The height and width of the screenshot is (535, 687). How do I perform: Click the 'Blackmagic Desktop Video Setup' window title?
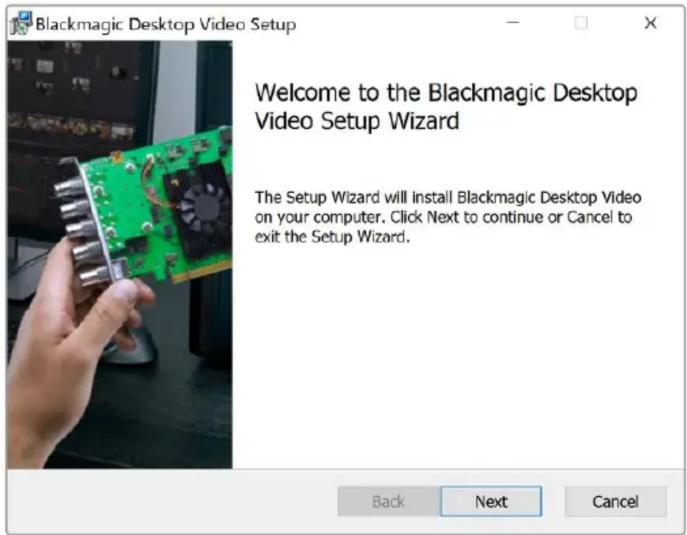[x=166, y=25]
